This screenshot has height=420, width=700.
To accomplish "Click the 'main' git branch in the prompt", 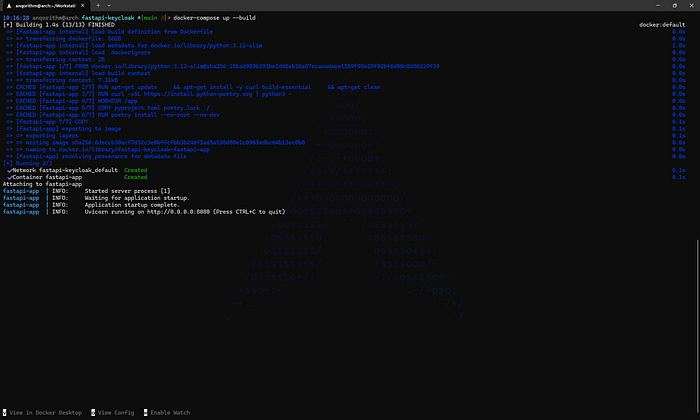I will tap(150, 18).
